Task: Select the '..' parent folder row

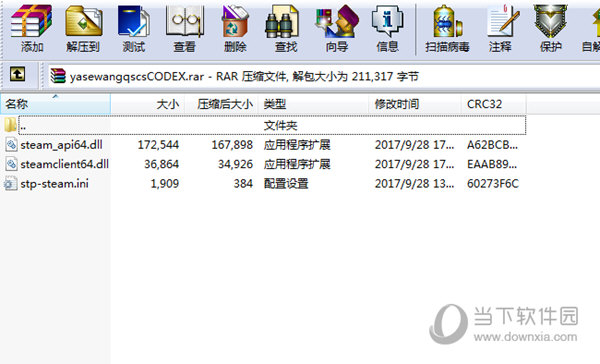Action: [272, 125]
